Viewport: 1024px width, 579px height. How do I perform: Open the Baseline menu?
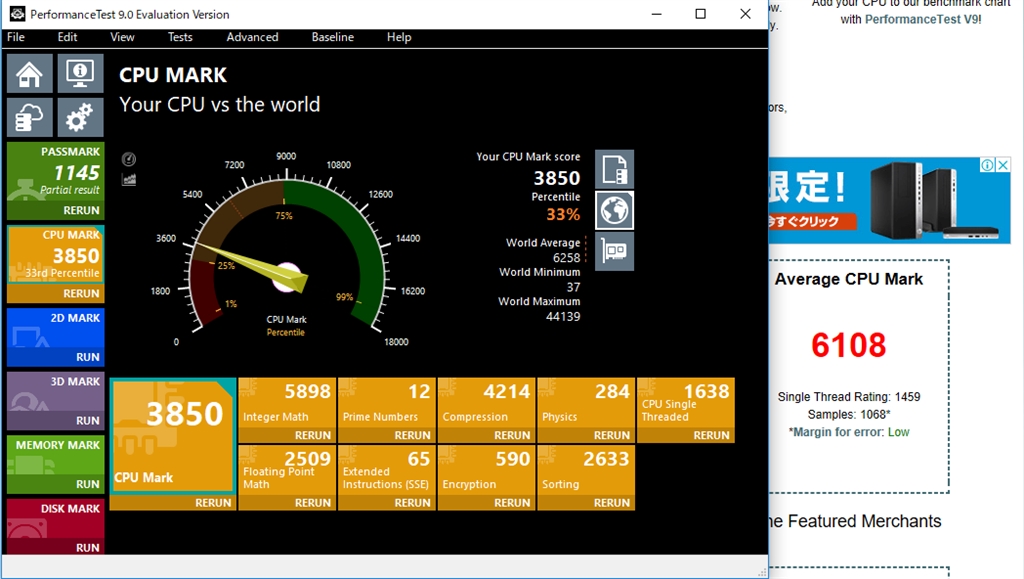[332, 37]
